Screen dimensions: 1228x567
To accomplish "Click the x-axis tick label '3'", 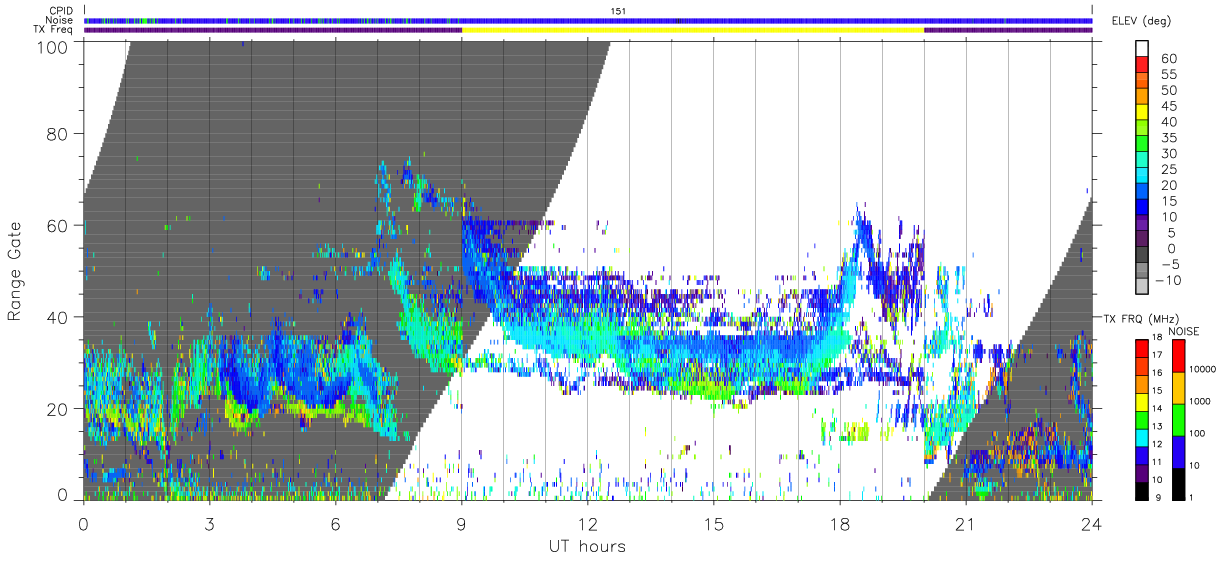I will (210, 524).
